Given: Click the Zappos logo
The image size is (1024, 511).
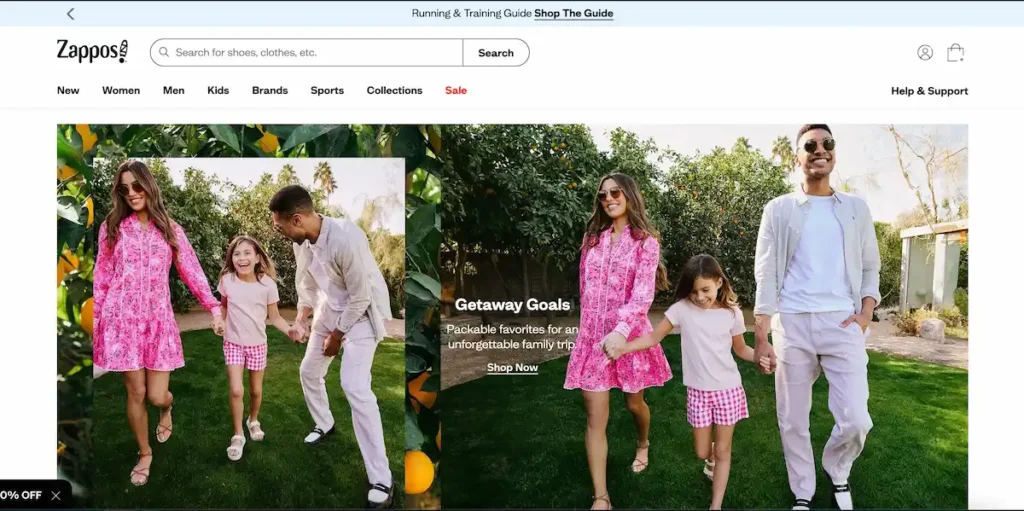Looking at the screenshot, I should click(92, 52).
